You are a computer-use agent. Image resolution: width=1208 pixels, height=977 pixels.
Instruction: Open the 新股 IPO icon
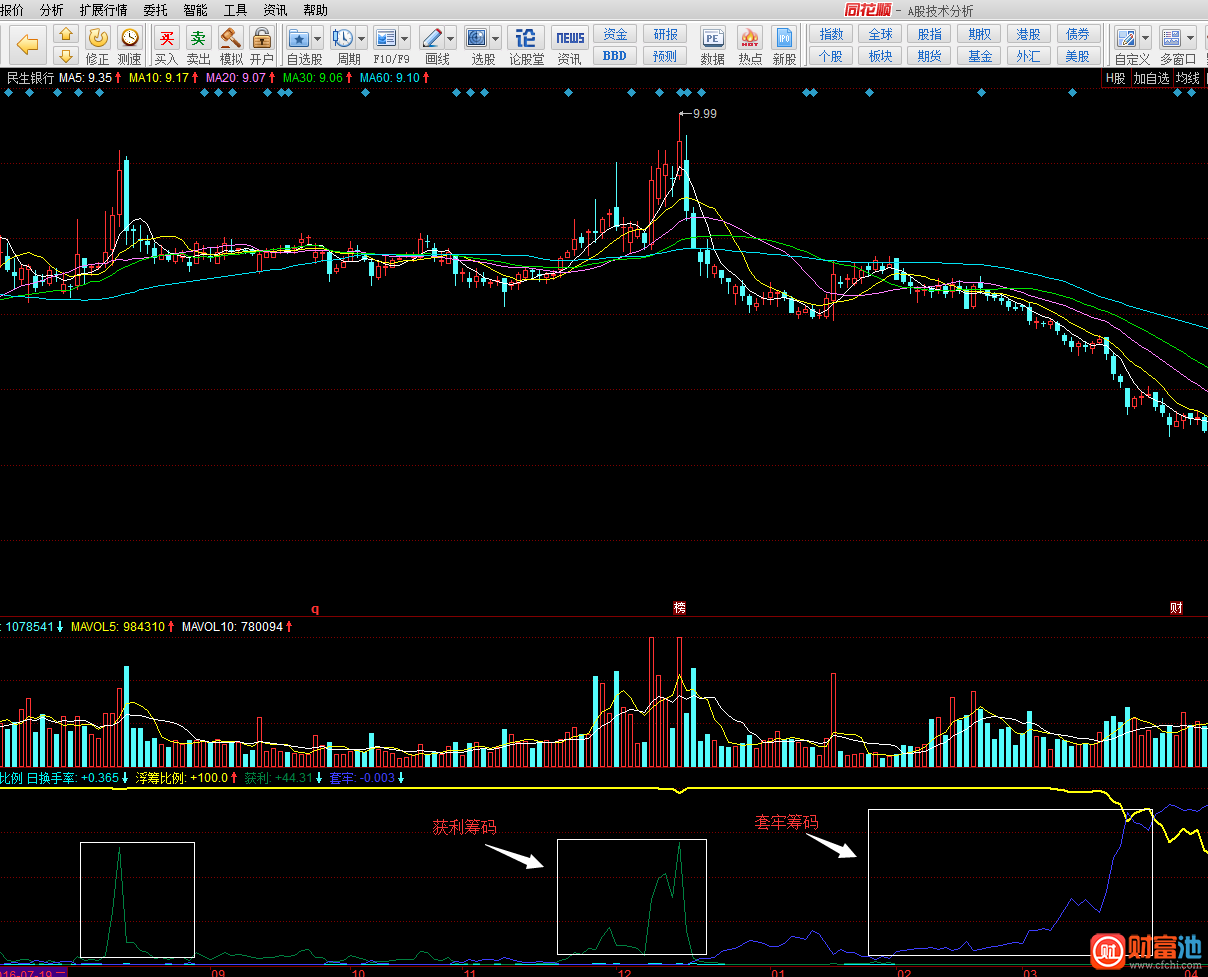[x=785, y=45]
